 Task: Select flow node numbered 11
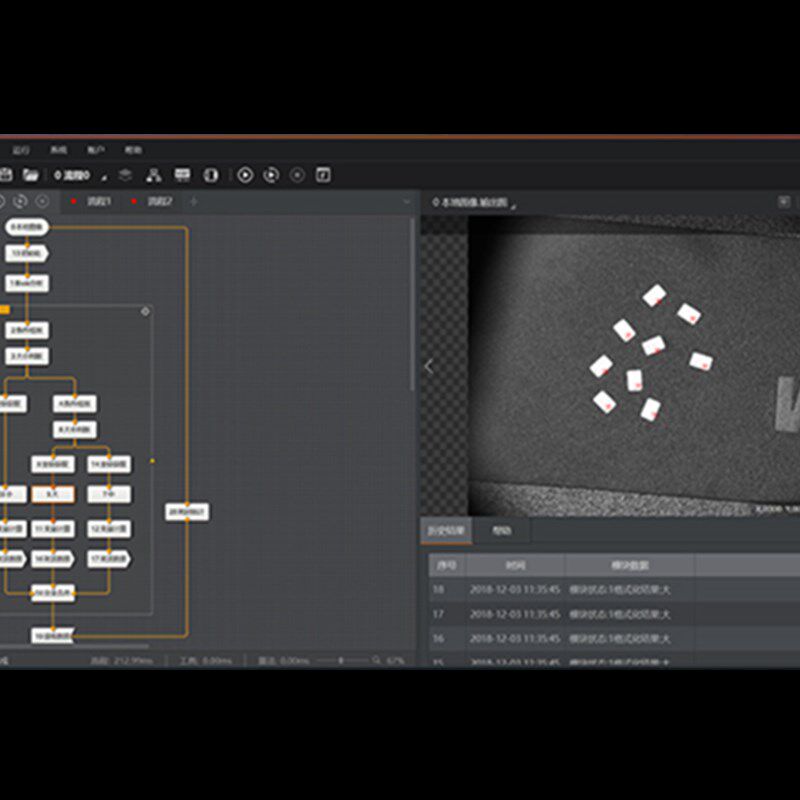point(53,529)
